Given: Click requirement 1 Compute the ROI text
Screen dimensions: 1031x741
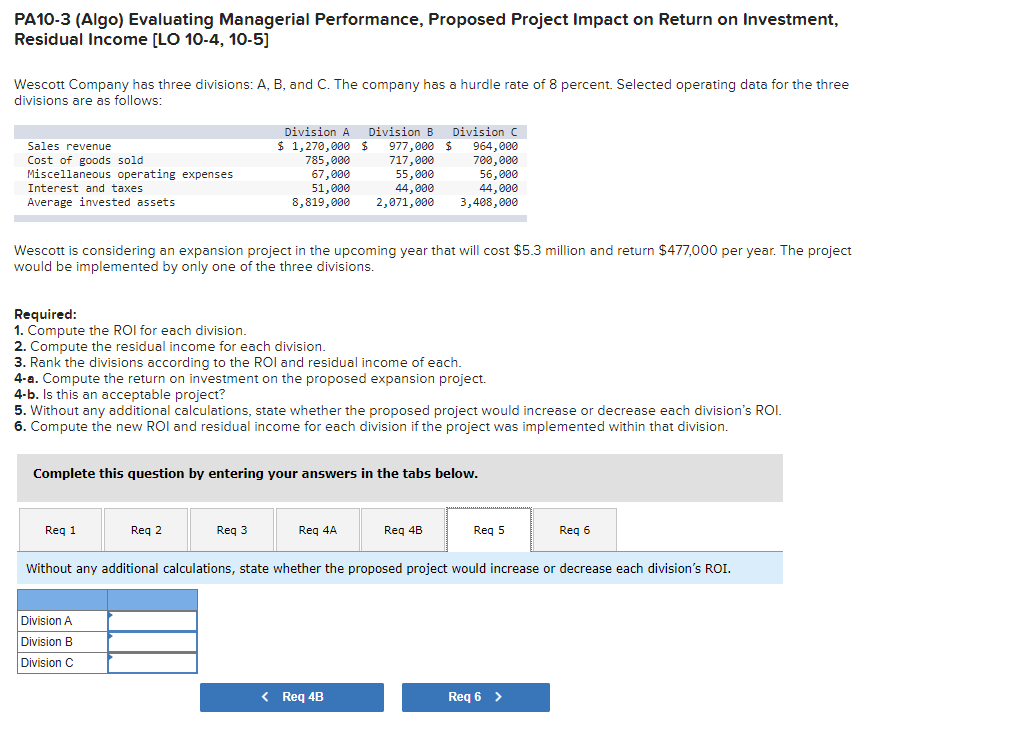Looking at the screenshot, I should (x=130, y=331).
